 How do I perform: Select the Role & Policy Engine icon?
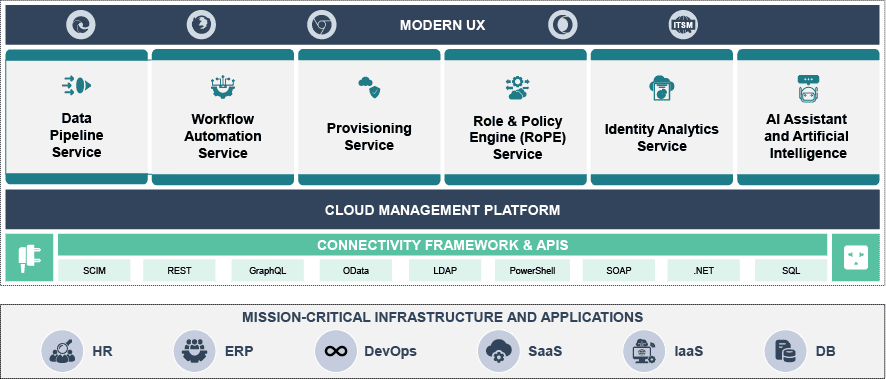[x=518, y=88]
